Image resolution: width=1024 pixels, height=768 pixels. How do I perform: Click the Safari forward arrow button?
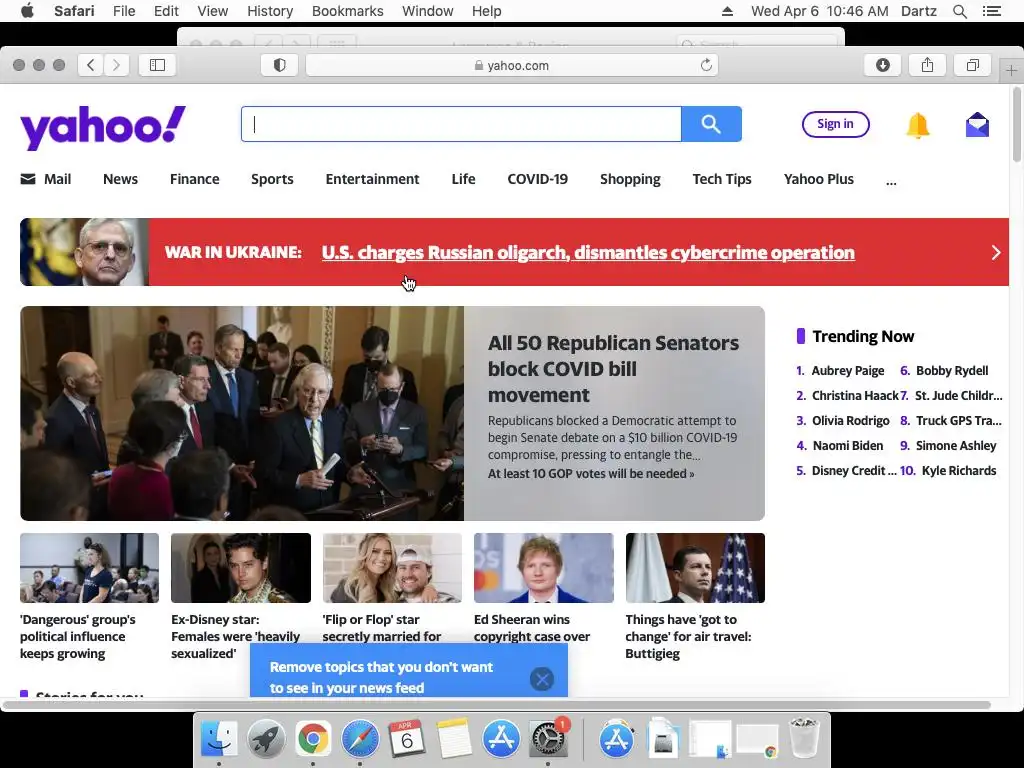point(116,65)
